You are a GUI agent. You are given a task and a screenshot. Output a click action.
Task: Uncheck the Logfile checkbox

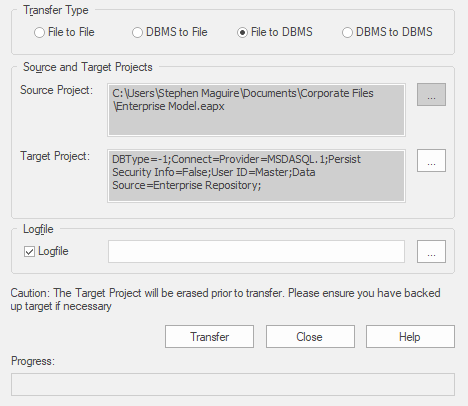coord(29,251)
